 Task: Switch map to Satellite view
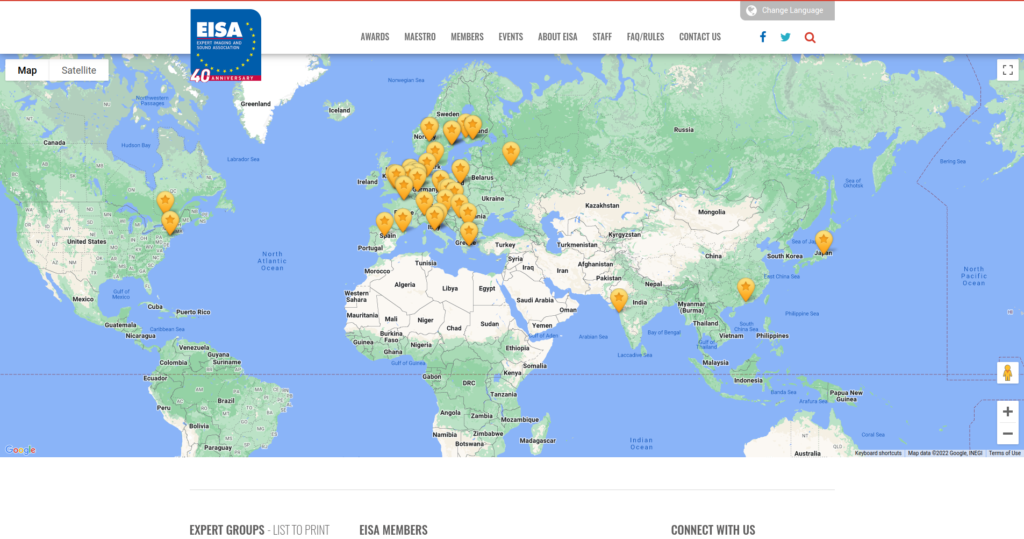[79, 70]
